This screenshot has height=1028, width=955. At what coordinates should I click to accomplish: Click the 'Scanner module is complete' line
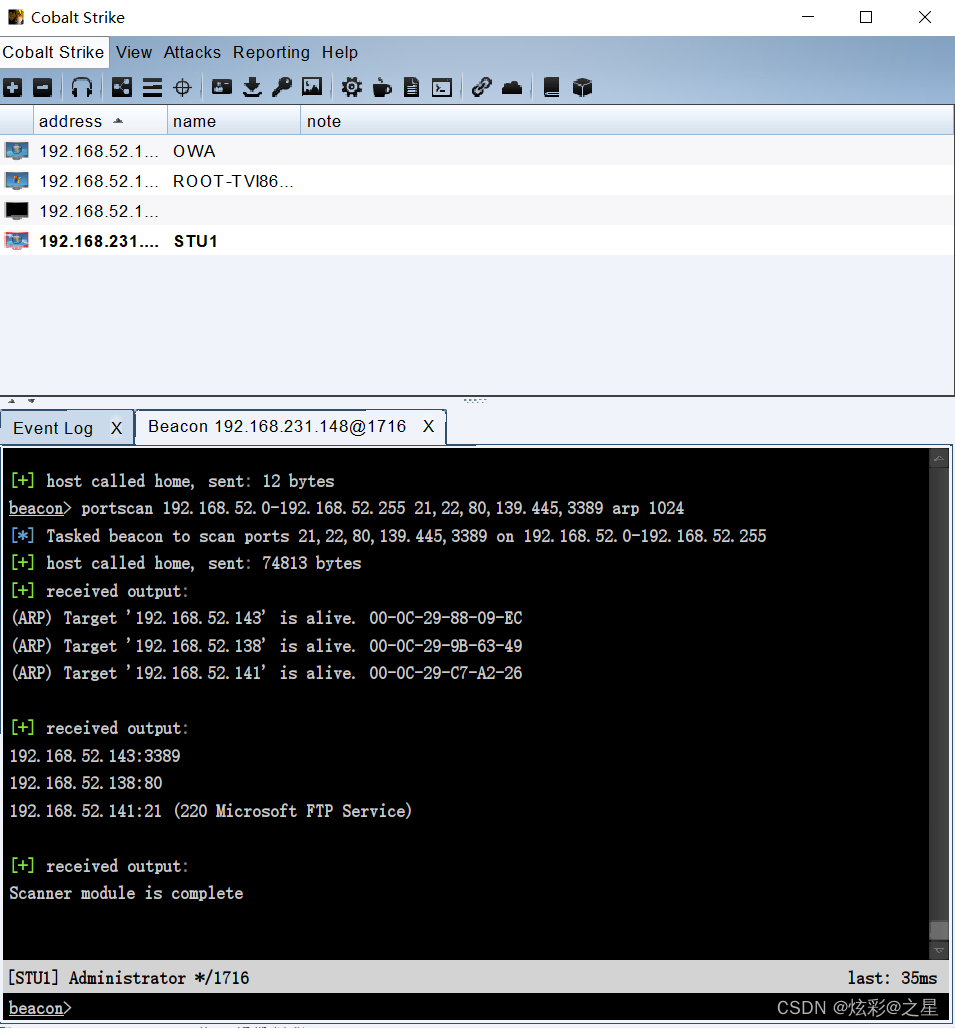126,893
